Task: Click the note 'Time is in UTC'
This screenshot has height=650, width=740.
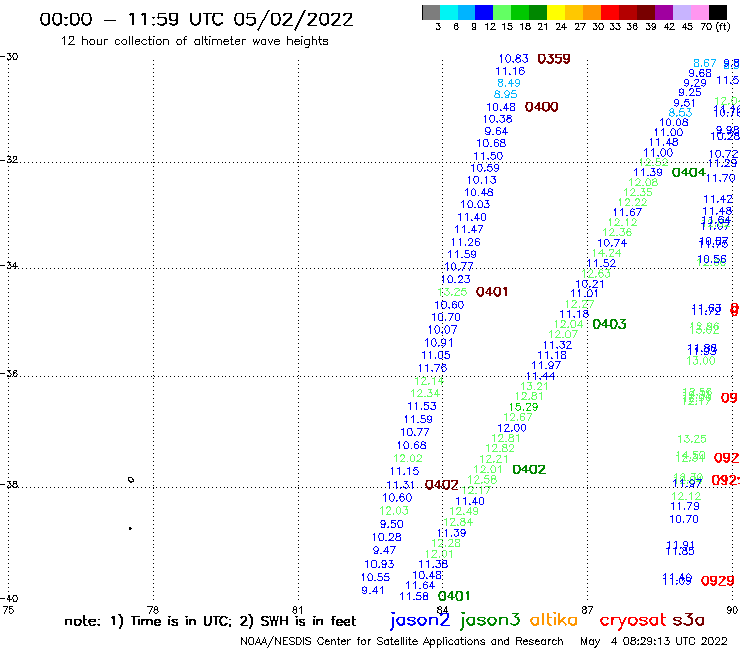Action: 179,621
